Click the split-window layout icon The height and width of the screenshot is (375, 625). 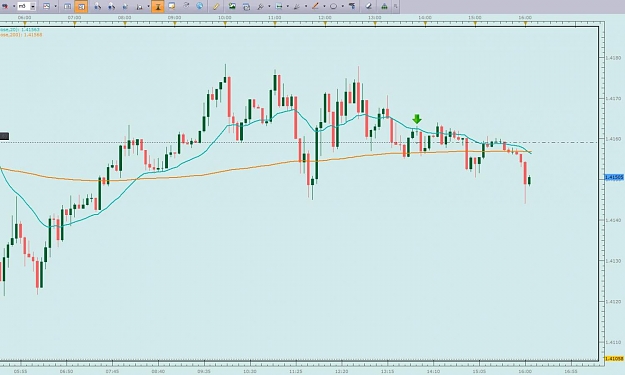coord(67,6)
